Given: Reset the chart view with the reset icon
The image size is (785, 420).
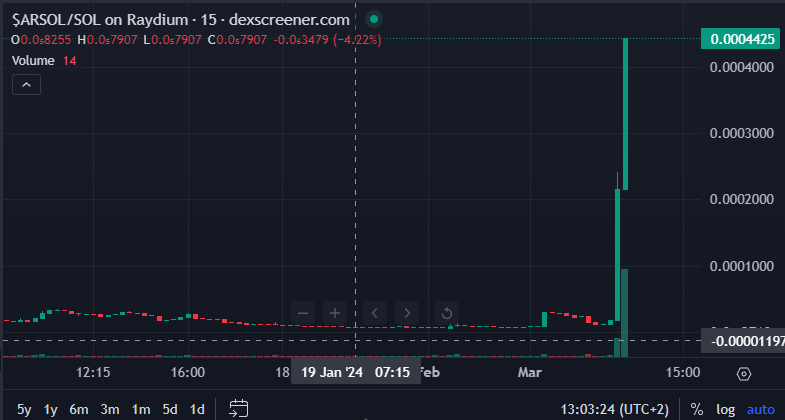Looking at the screenshot, I should click(x=447, y=313).
